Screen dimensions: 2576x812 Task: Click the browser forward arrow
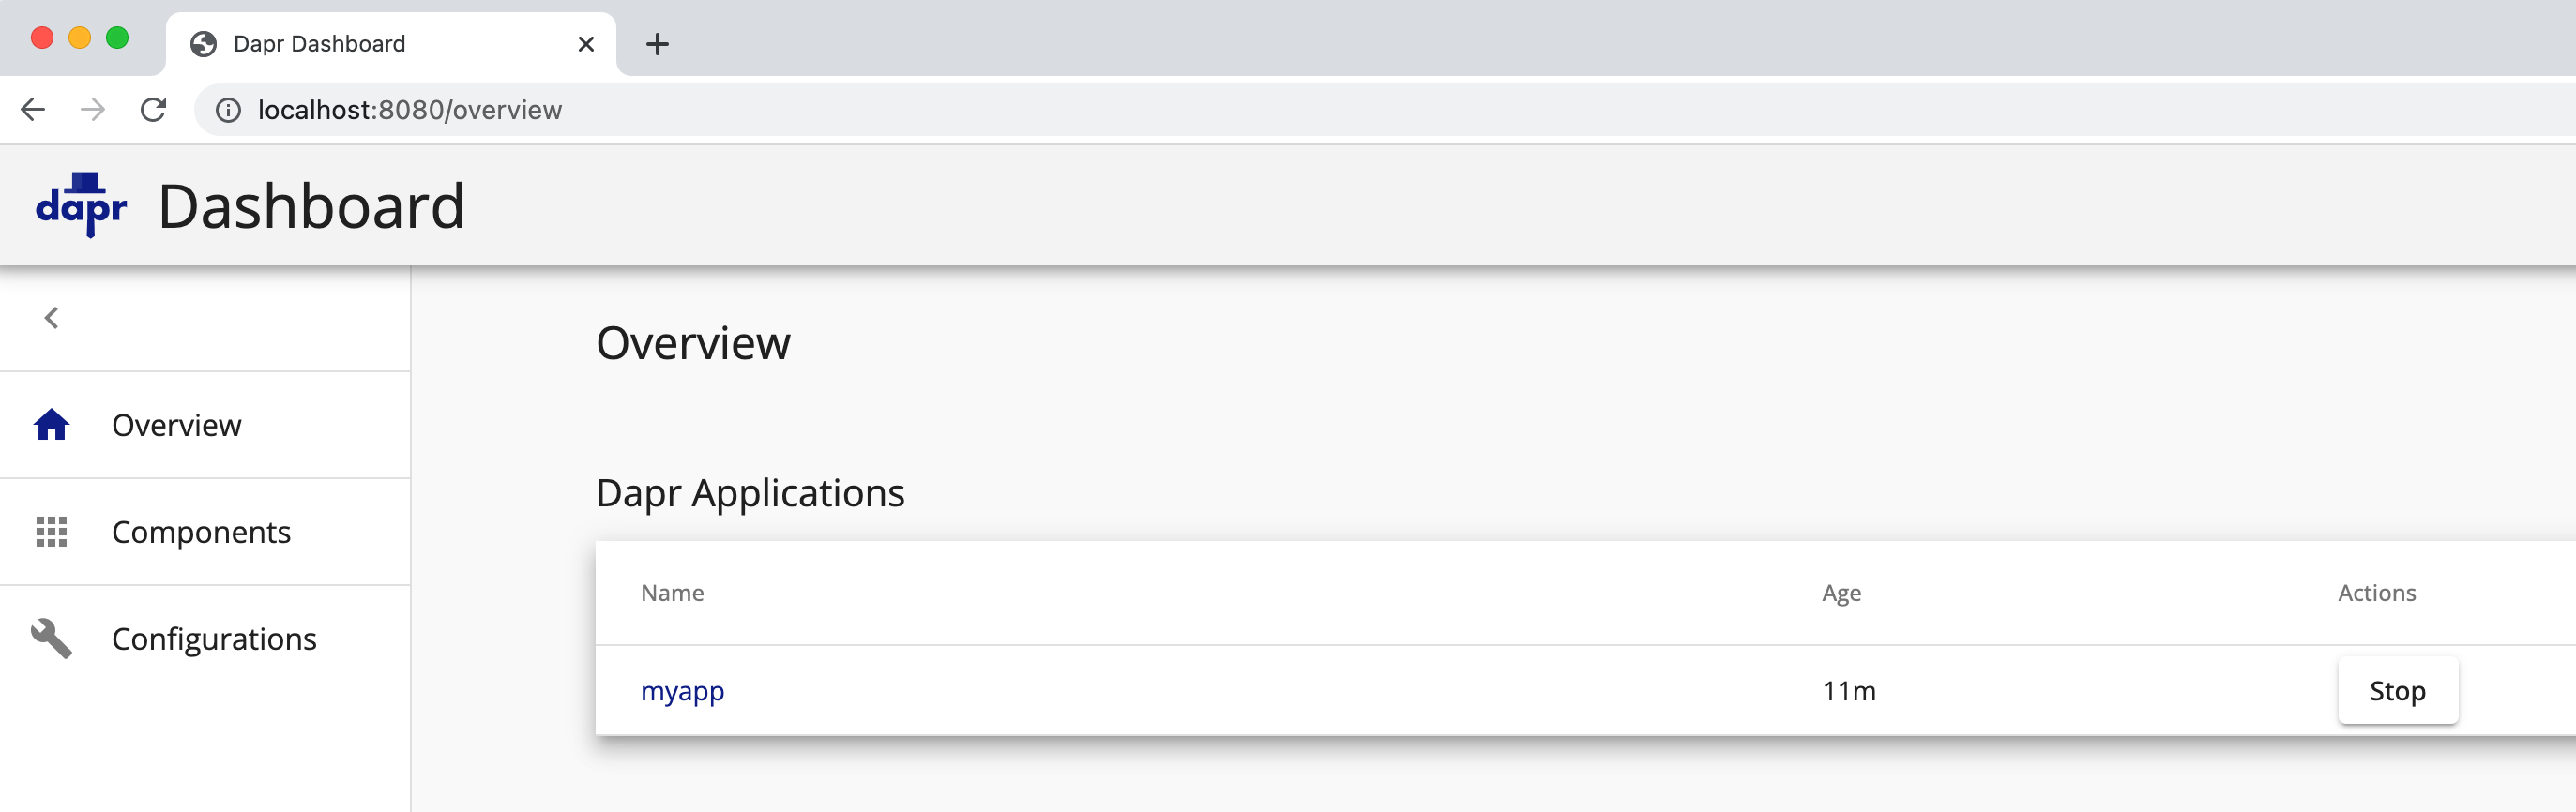coord(93,109)
